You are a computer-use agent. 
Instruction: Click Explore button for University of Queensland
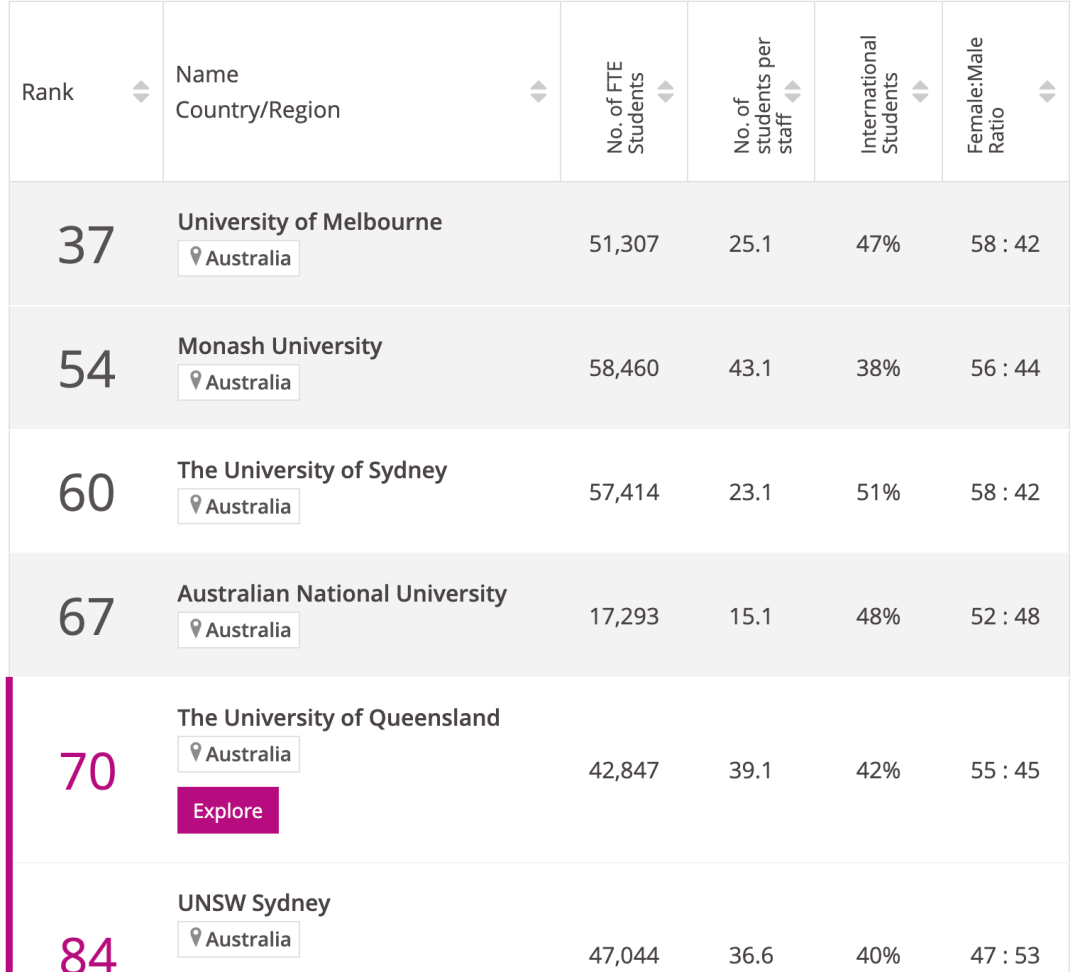(228, 811)
